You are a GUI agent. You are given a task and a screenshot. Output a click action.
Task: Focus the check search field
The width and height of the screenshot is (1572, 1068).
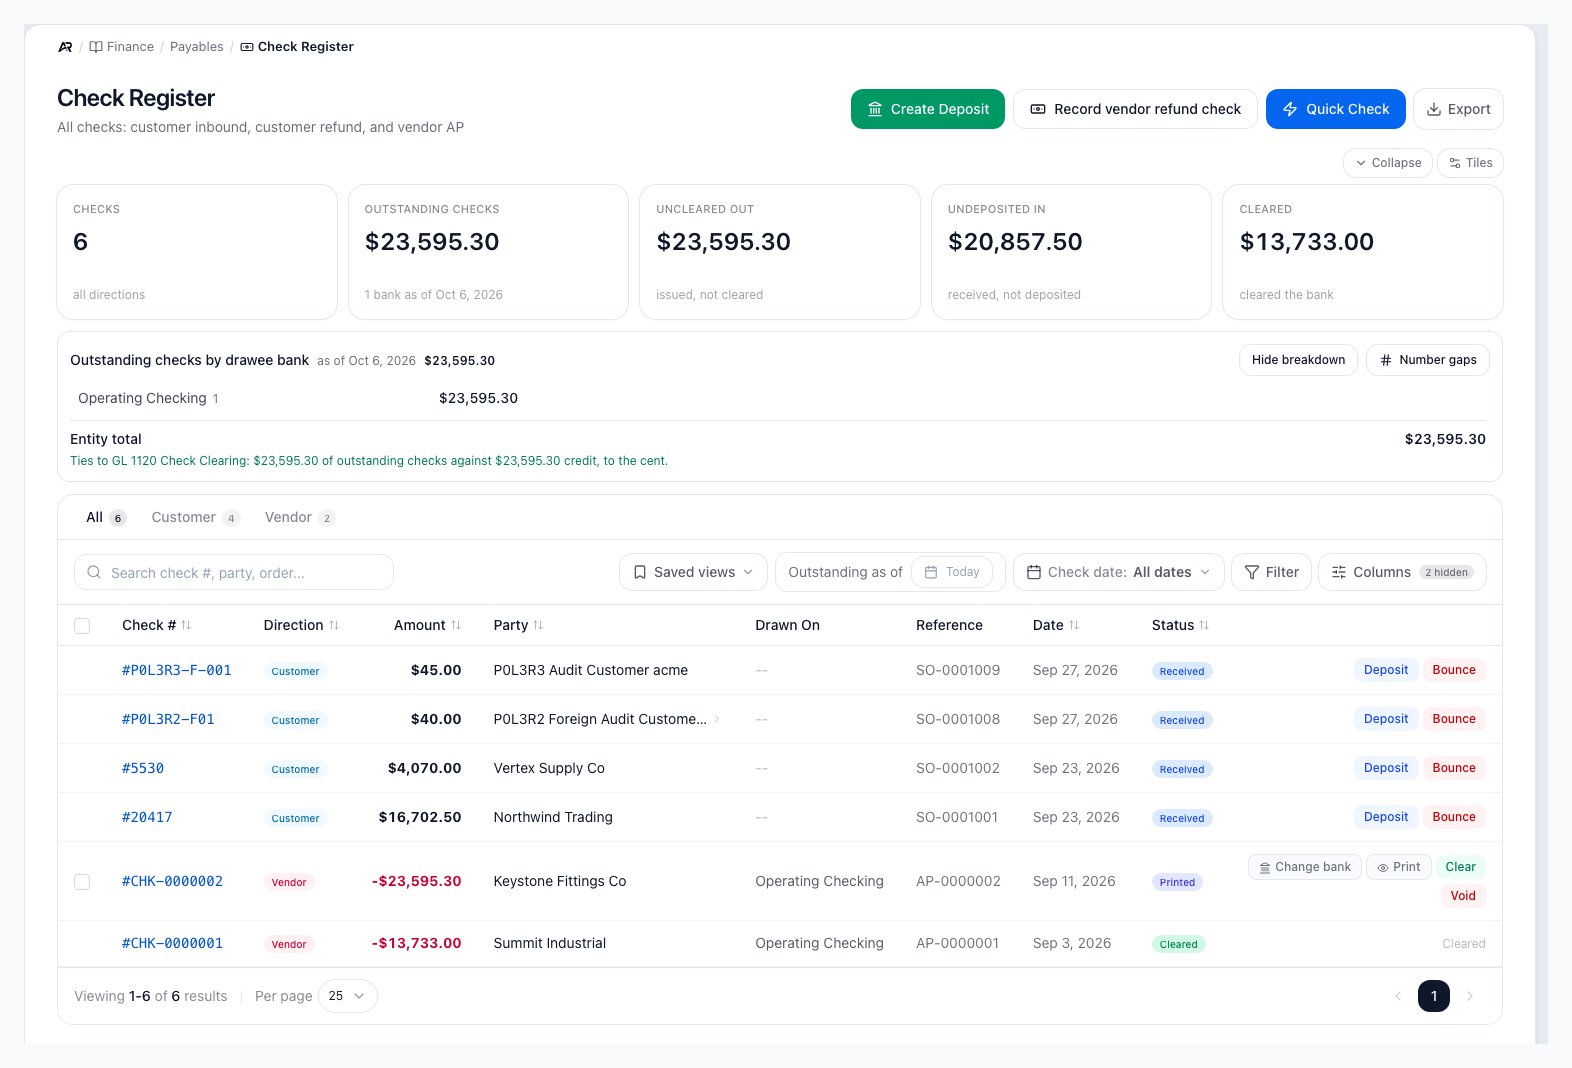pos(234,572)
